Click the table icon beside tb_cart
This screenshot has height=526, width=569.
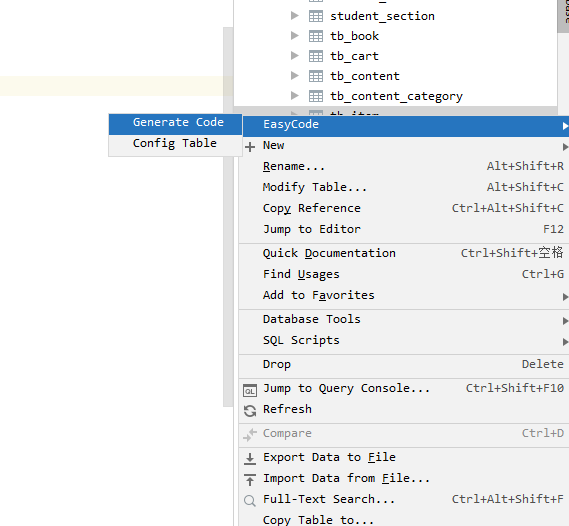click(x=315, y=56)
